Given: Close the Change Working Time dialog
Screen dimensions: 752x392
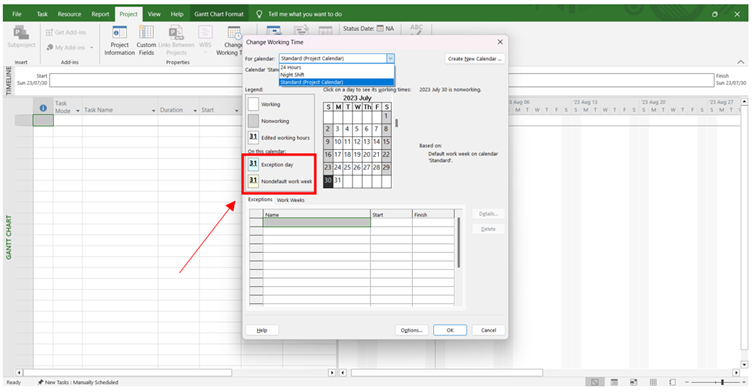Looking at the screenshot, I should click(500, 42).
